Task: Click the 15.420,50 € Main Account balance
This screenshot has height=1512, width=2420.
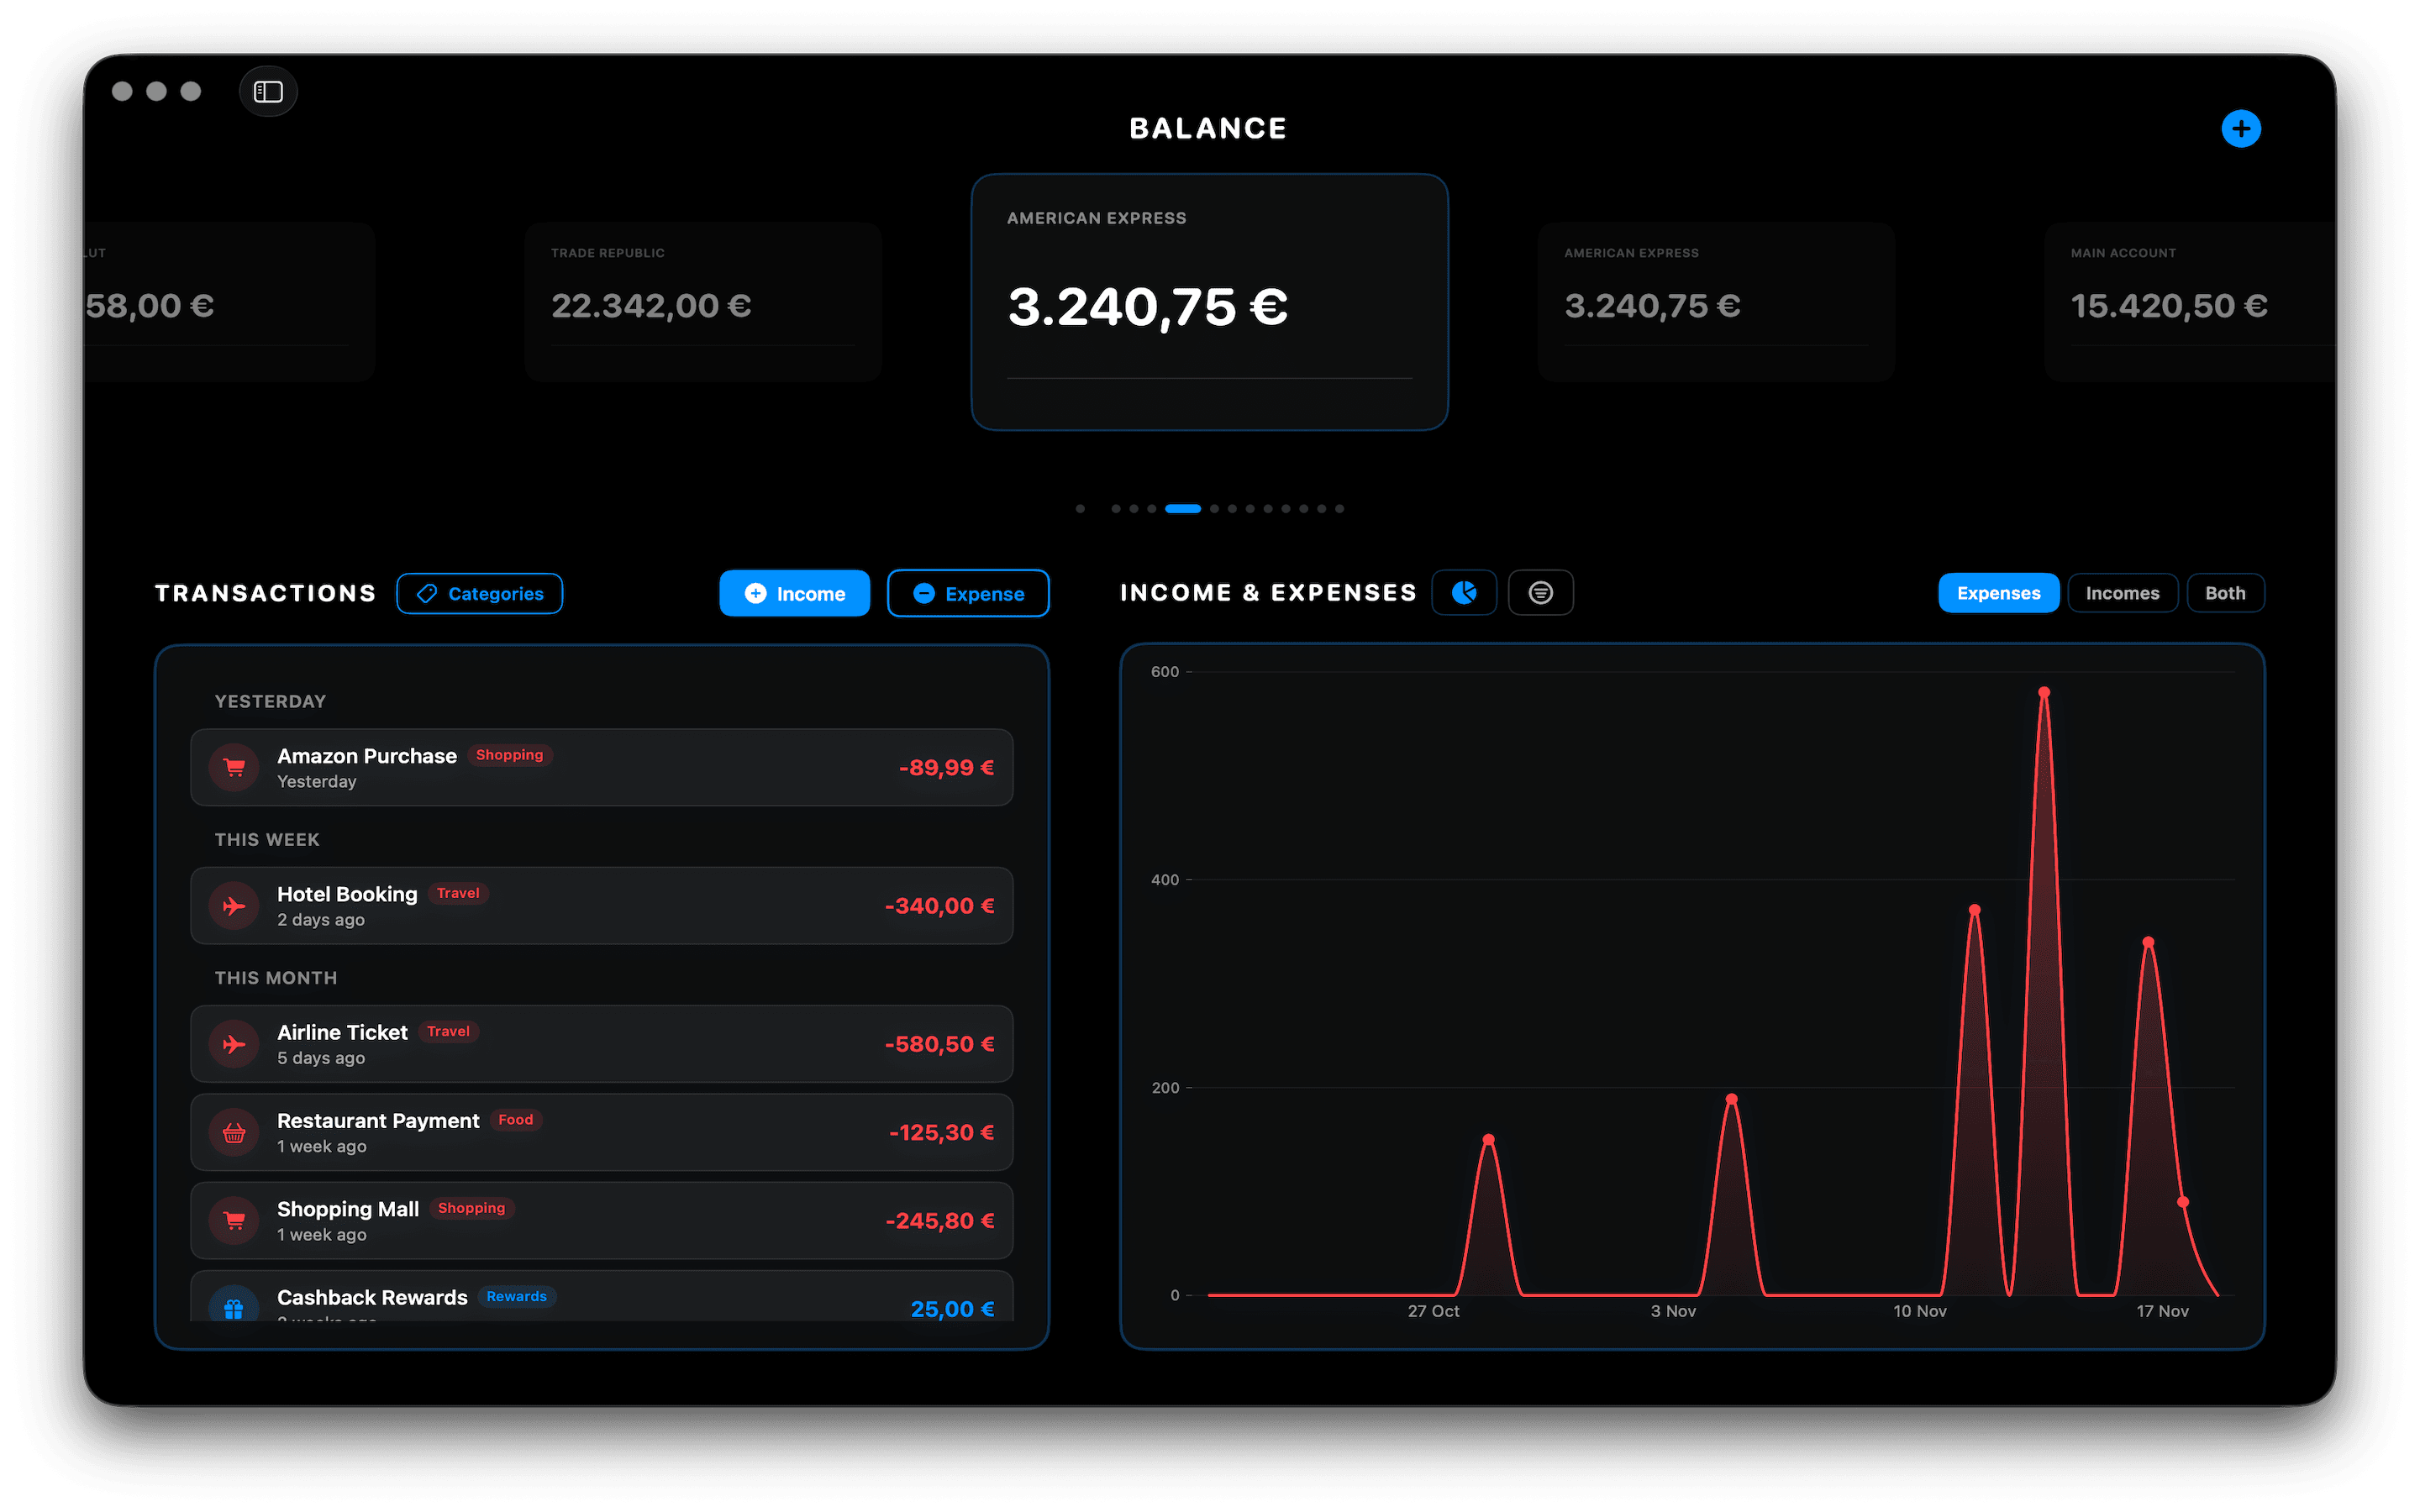Action: tap(2169, 306)
